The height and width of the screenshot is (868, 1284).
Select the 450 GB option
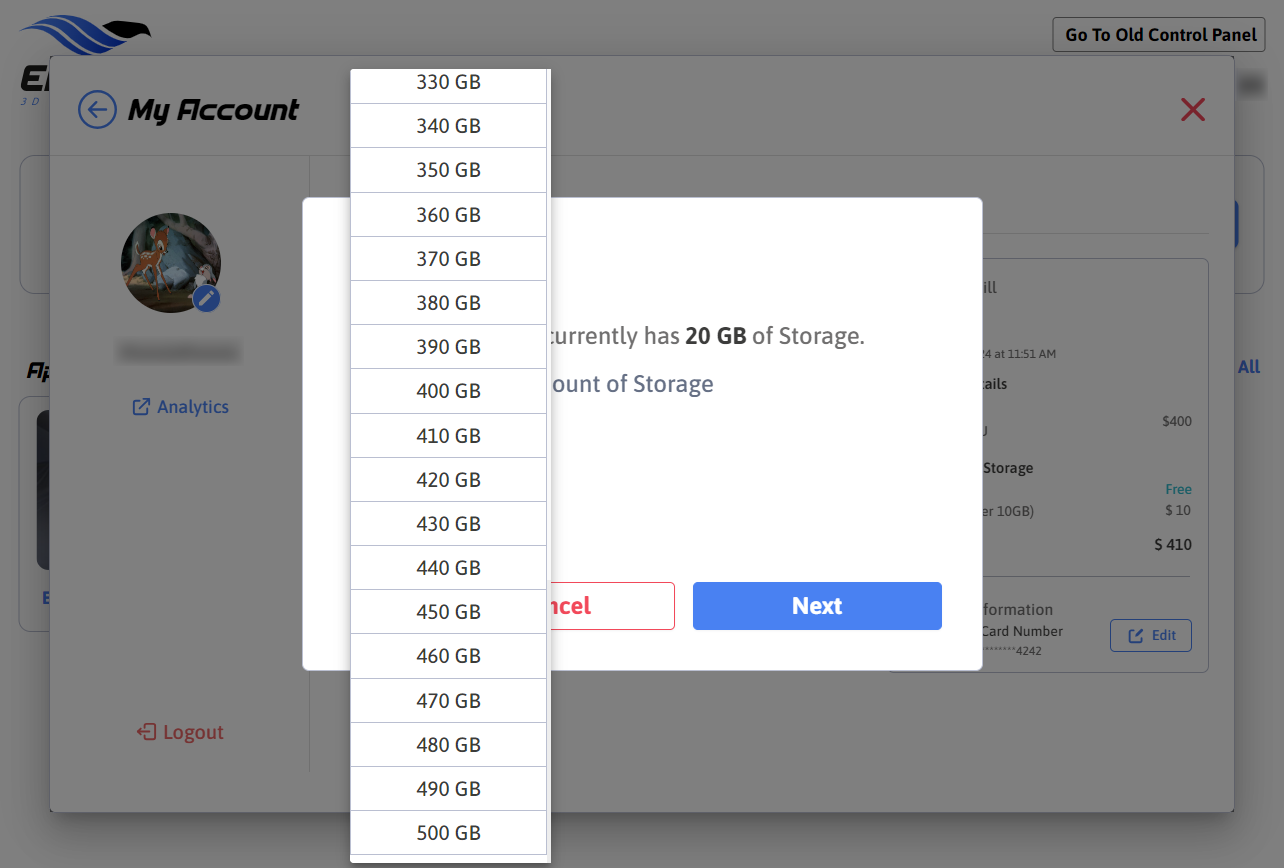pos(448,612)
